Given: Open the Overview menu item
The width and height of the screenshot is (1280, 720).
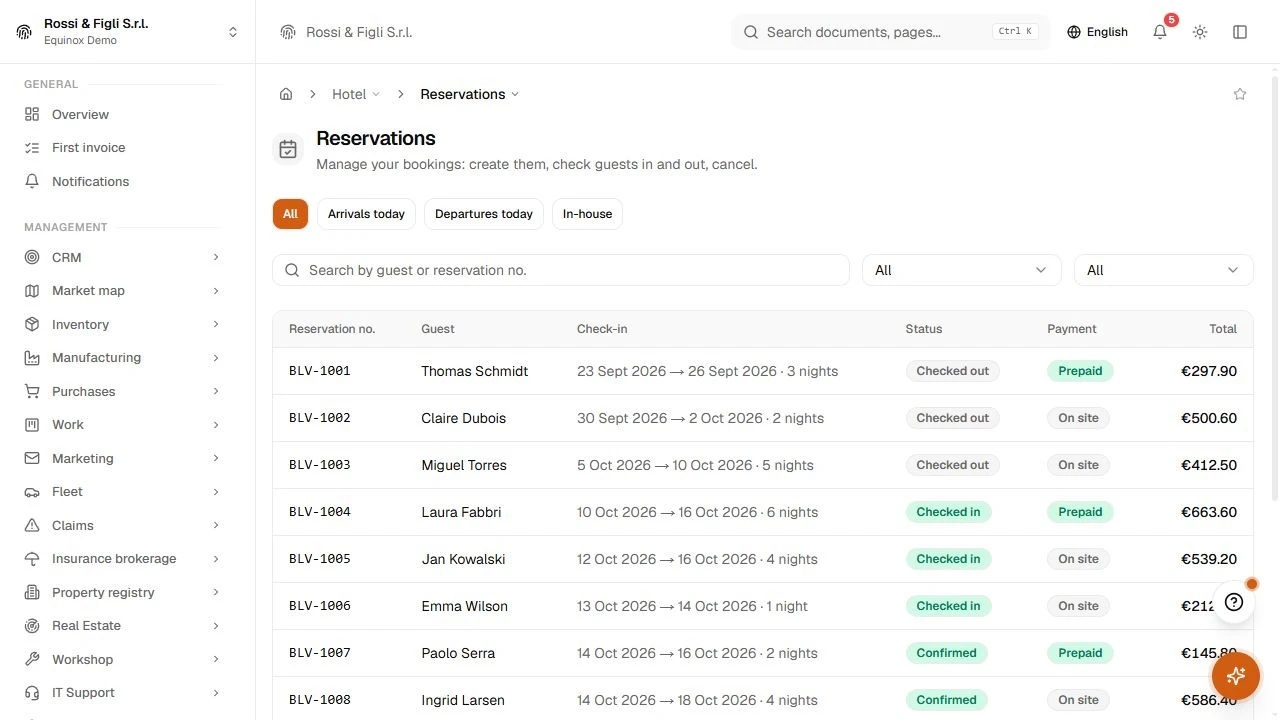Looking at the screenshot, I should 122,114.
